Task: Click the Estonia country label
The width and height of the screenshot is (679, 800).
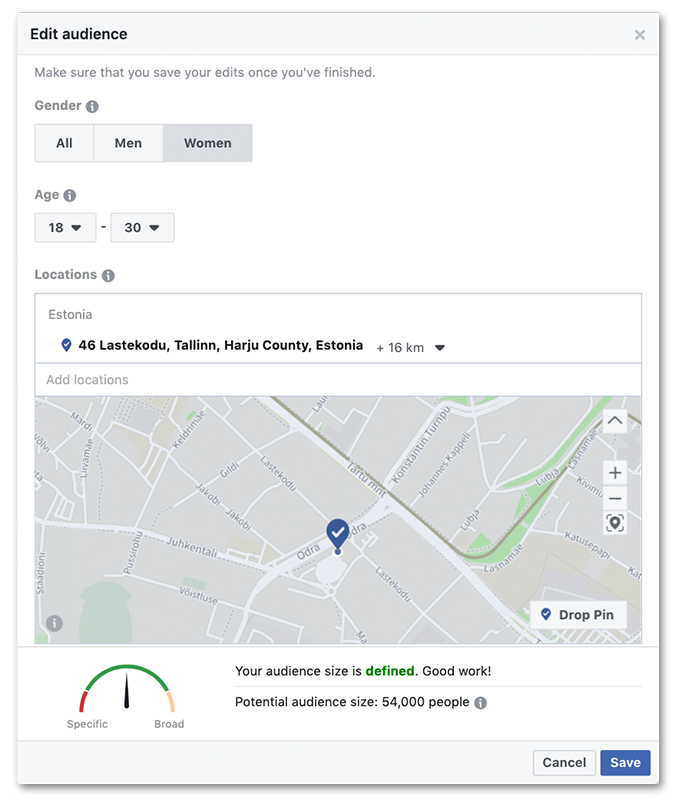Action: 70,315
